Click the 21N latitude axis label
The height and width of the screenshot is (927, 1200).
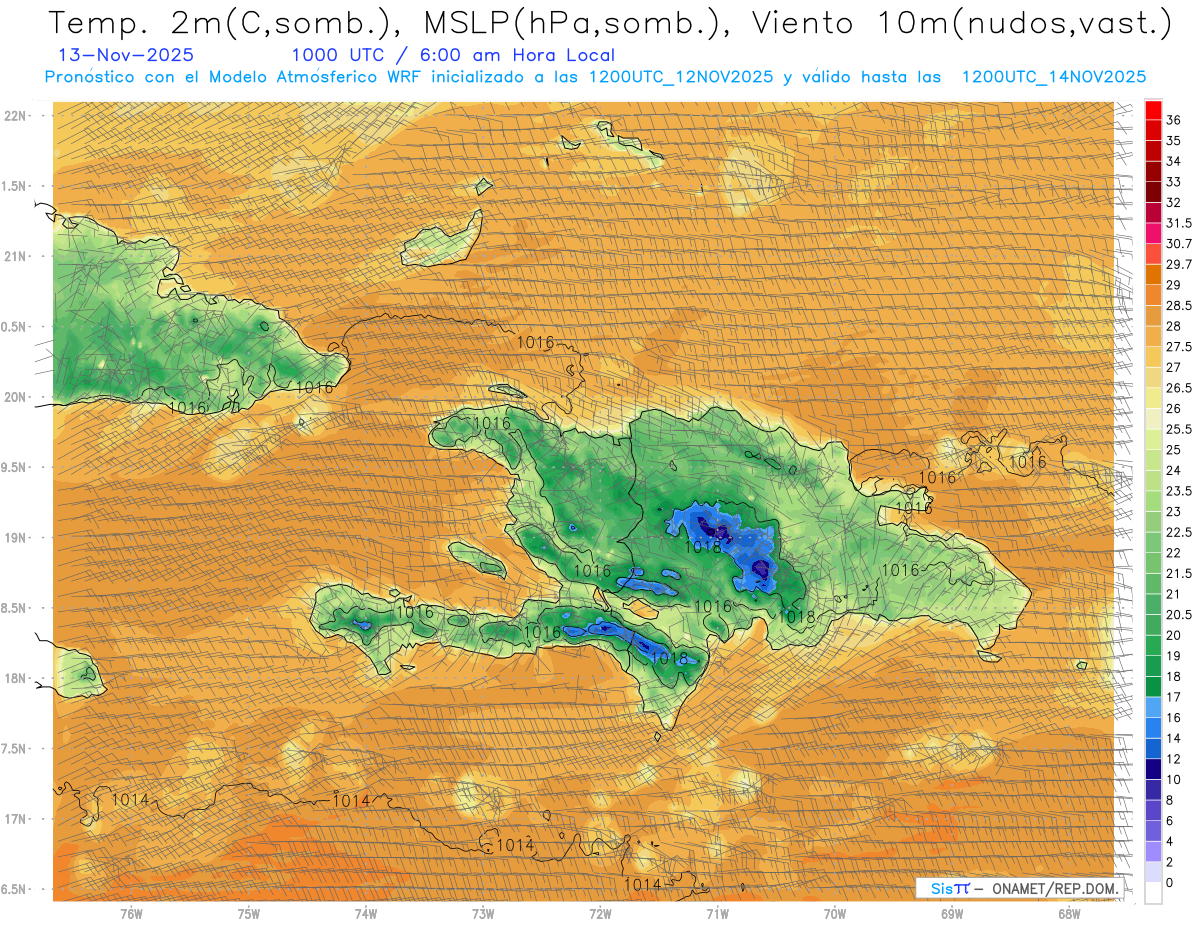[x=16, y=257]
